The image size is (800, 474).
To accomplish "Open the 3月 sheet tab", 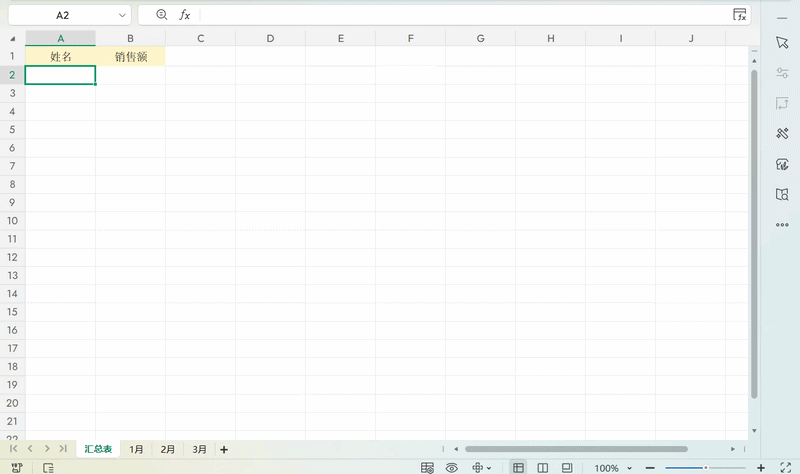I will (200, 449).
